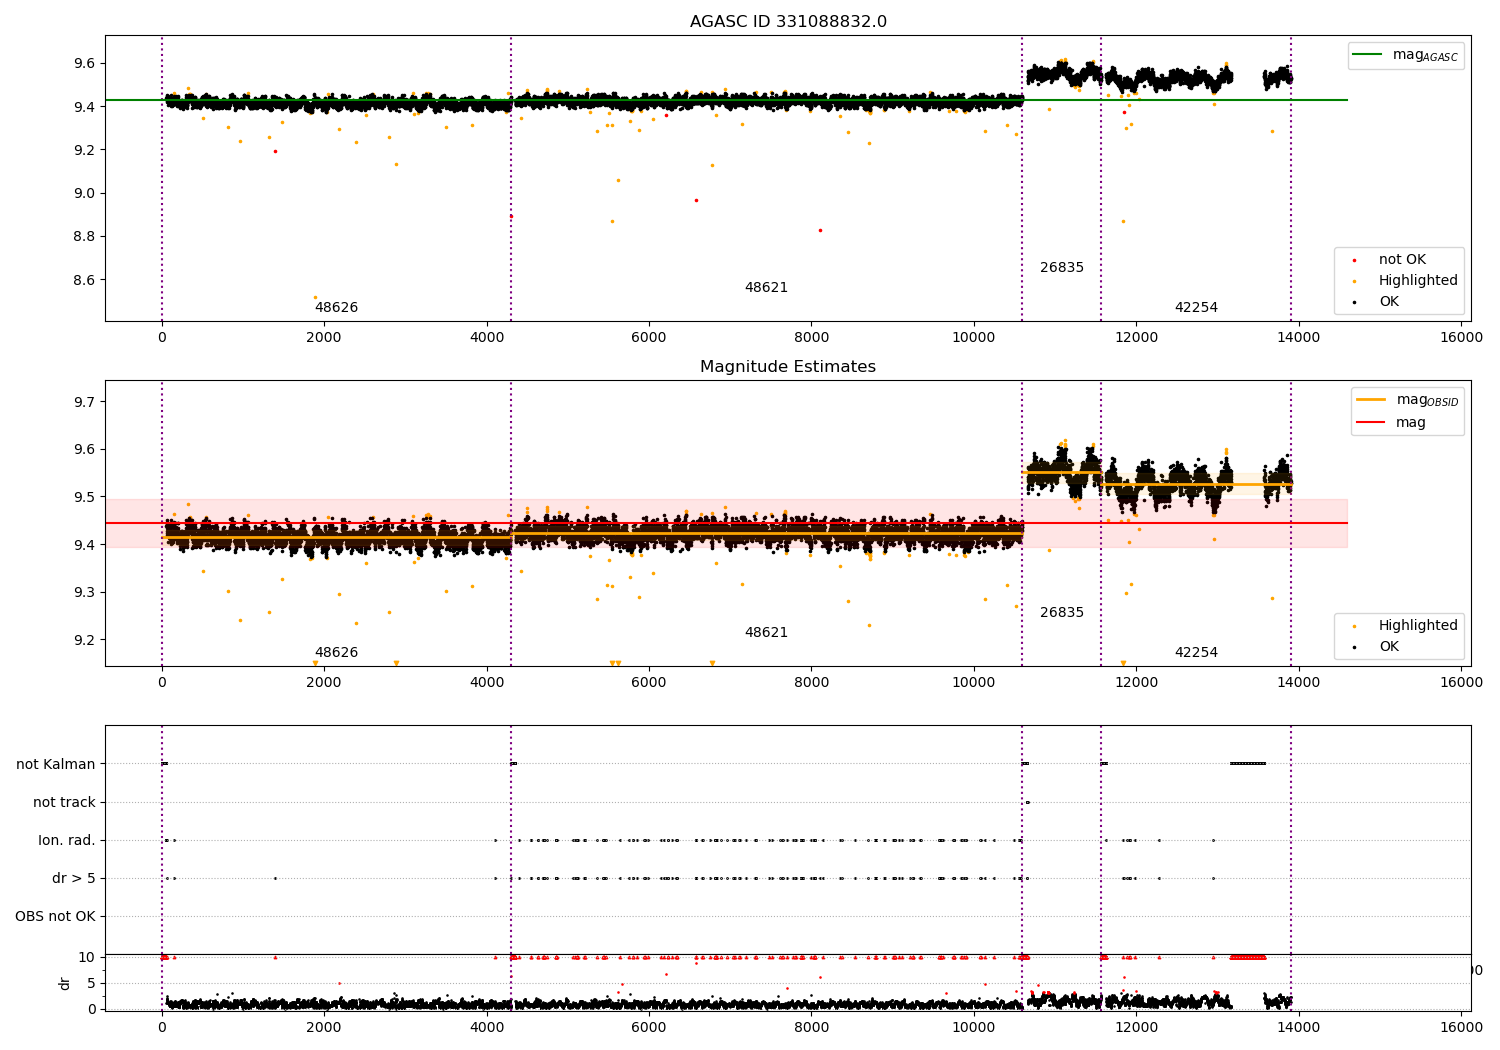Click the 8.6 y-axis tick in the top plot
This screenshot has width=1500, height=1050.
pyautogui.click(x=84, y=280)
